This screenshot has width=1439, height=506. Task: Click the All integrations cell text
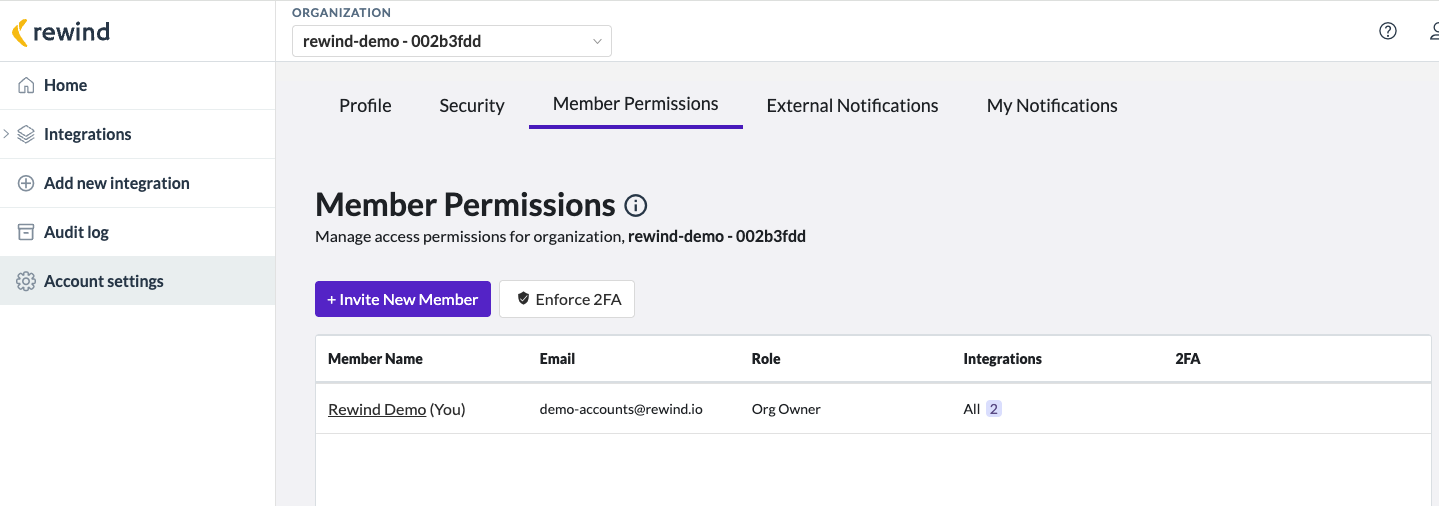pos(972,409)
